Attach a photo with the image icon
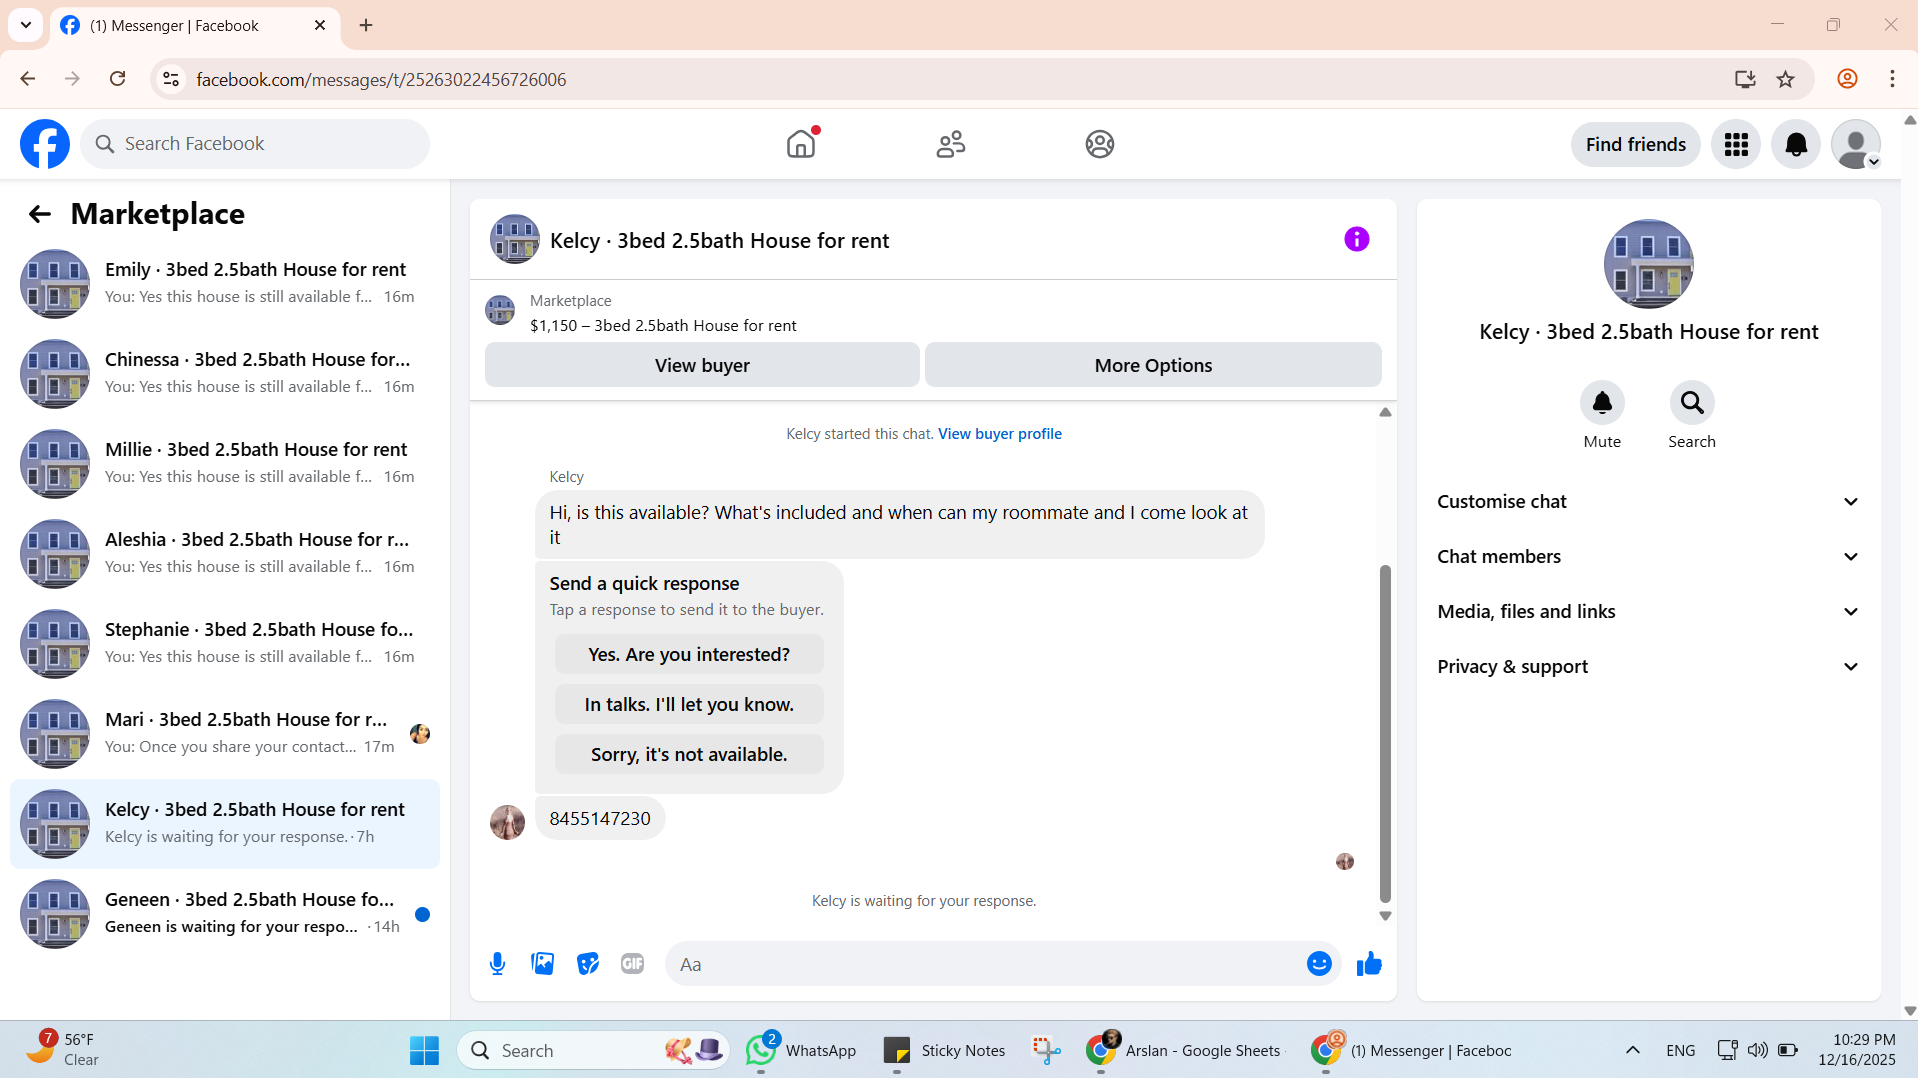 click(x=543, y=964)
